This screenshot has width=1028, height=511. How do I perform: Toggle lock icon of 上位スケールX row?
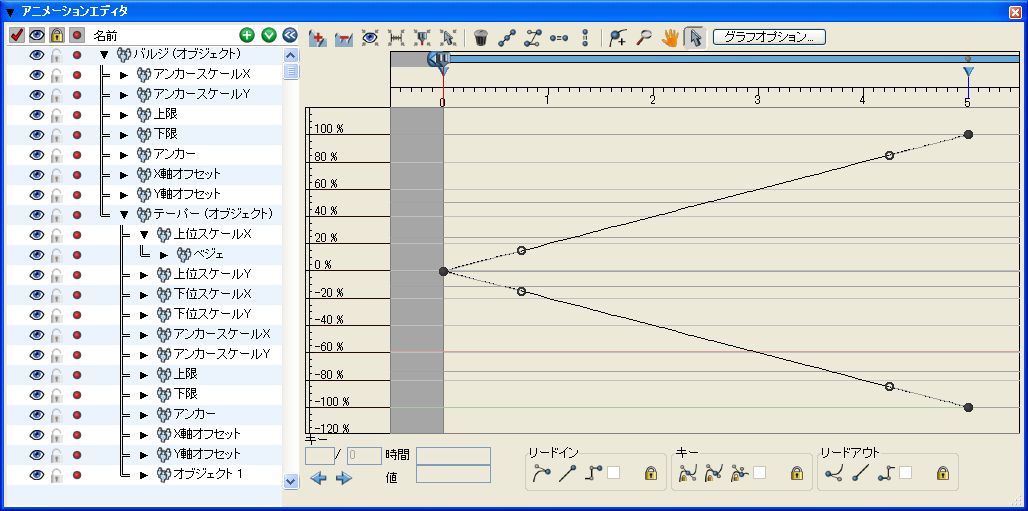click(x=57, y=235)
